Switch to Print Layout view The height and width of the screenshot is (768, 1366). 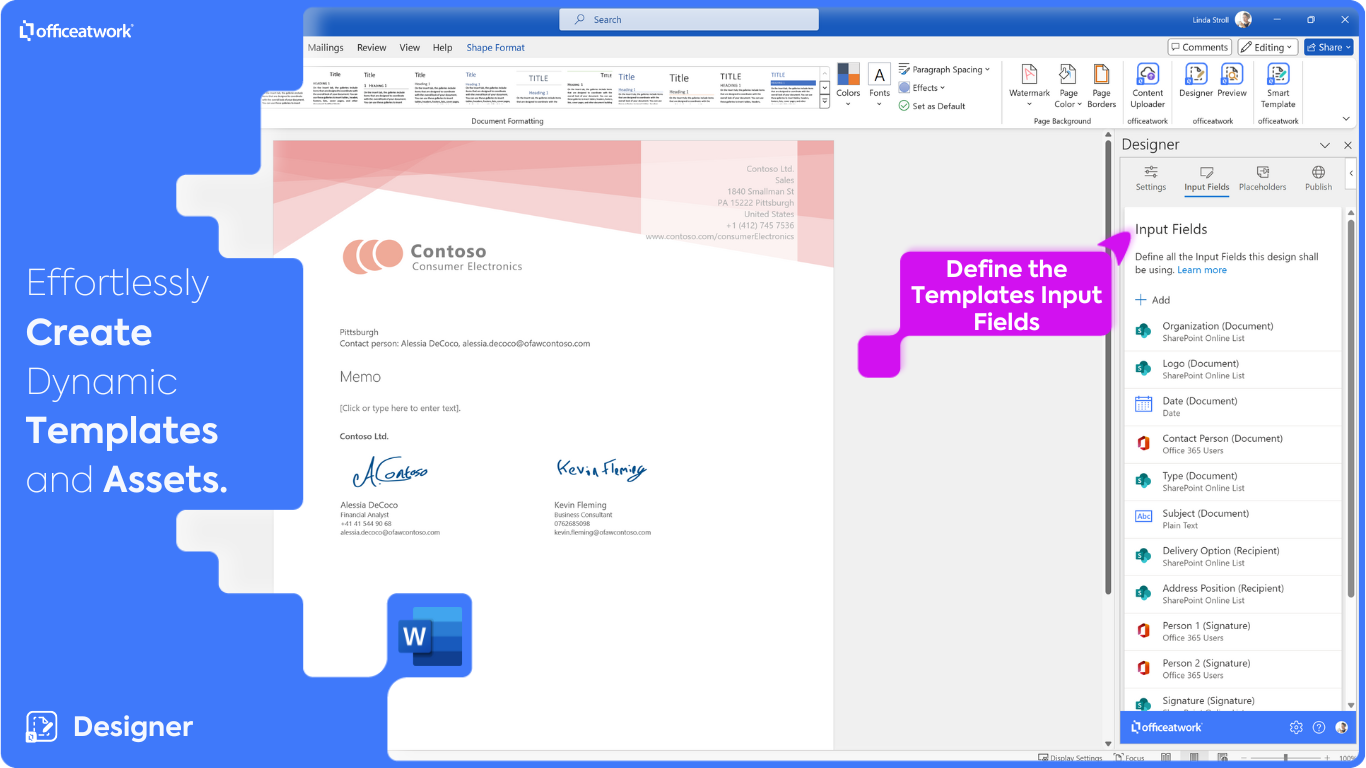pos(1192,759)
